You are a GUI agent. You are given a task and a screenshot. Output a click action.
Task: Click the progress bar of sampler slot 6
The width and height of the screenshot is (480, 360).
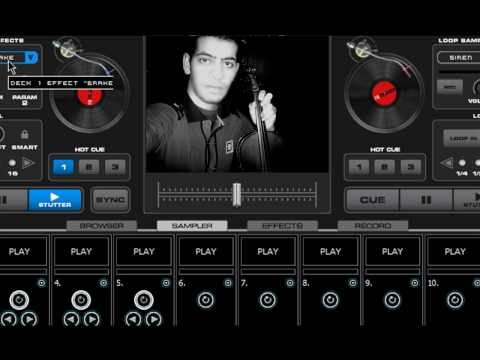(x=206, y=271)
